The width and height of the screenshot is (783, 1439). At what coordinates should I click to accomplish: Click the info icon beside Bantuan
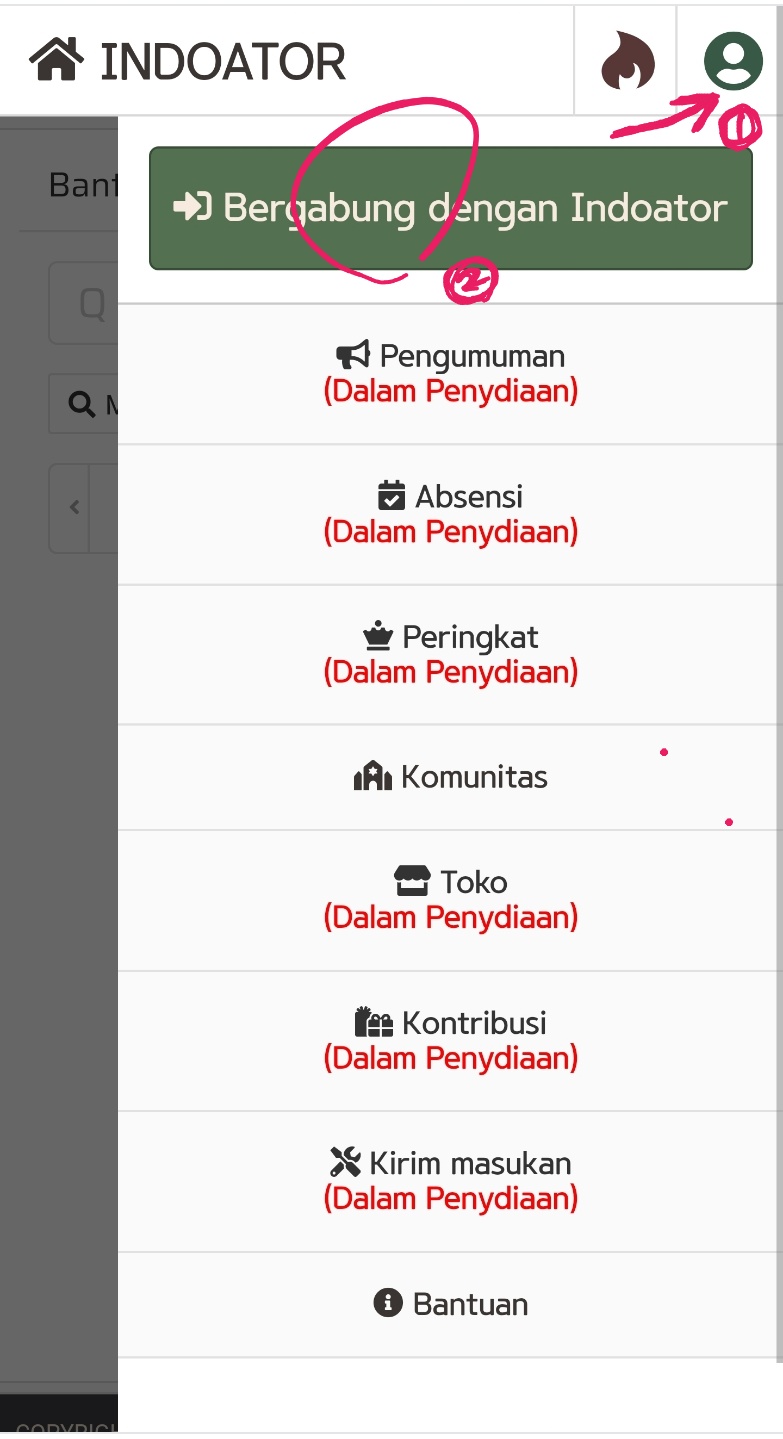[387, 1303]
